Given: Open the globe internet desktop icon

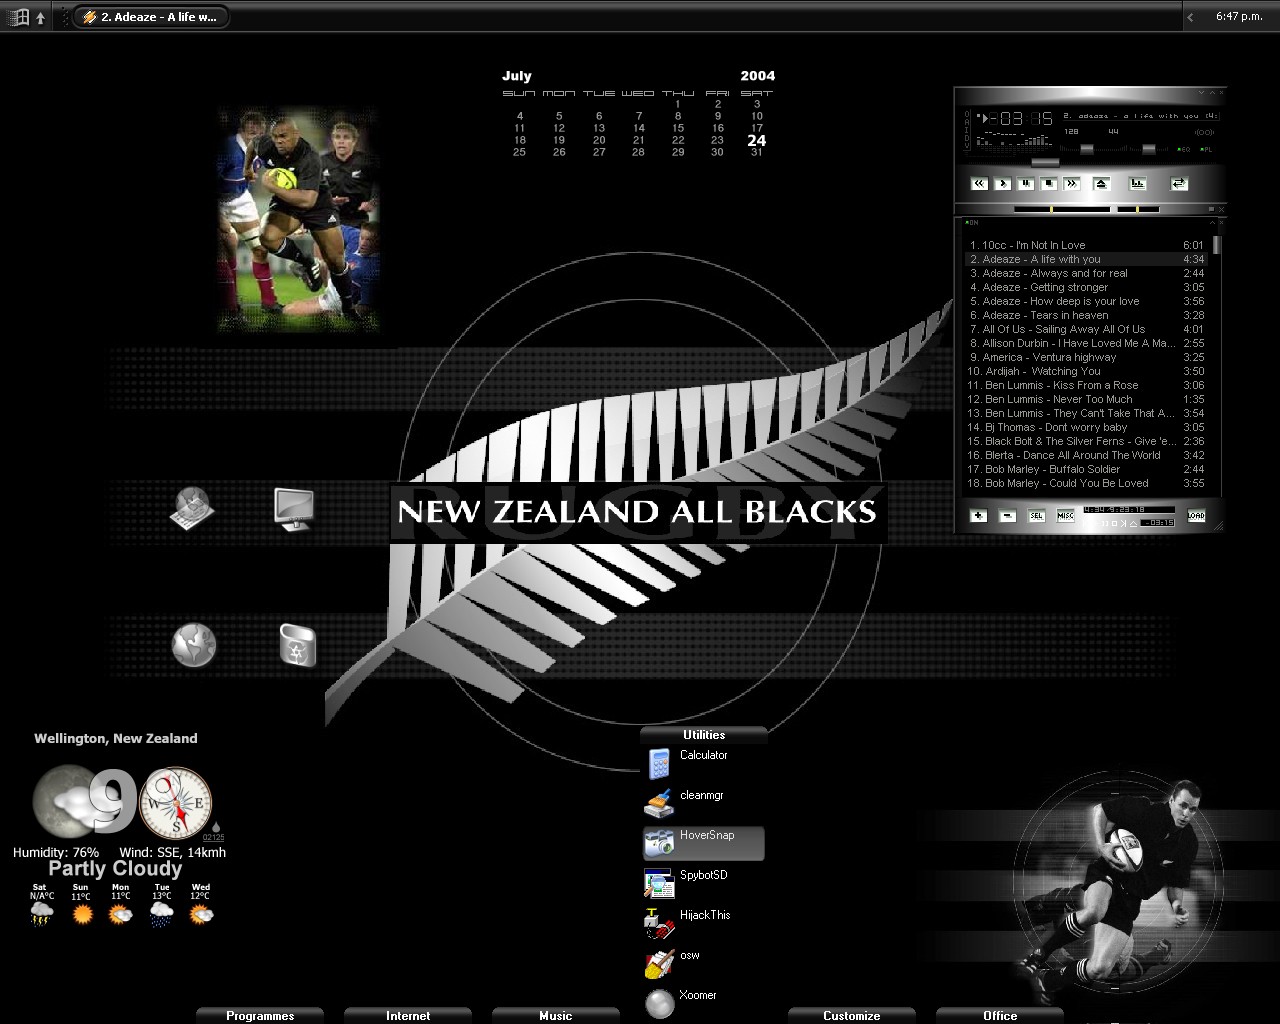Looking at the screenshot, I should point(193,645).
